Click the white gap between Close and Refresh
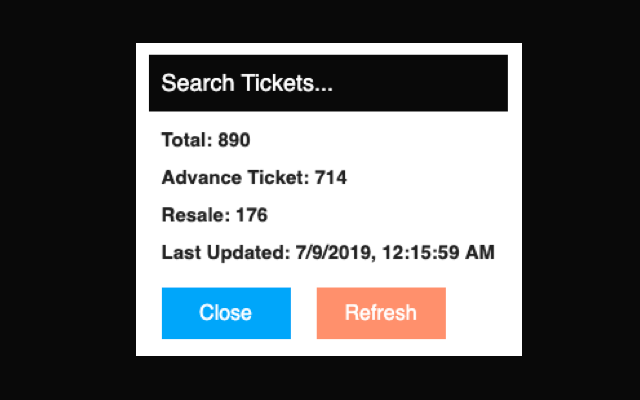This screenshot has height=400, width=640. pyautogui.click(x=304, y=313)
